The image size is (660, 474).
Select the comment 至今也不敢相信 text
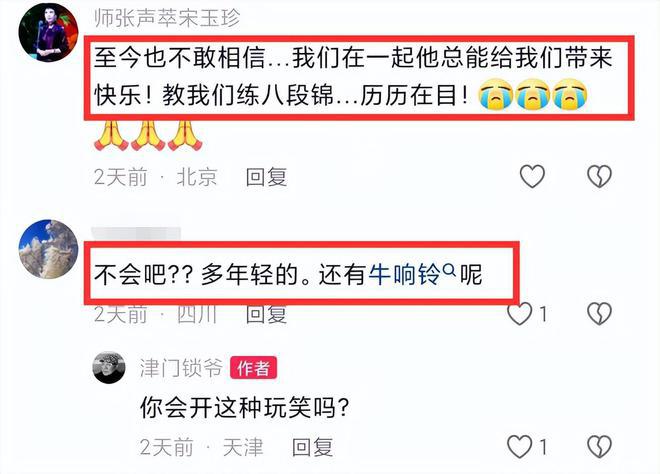coord(353,77)
